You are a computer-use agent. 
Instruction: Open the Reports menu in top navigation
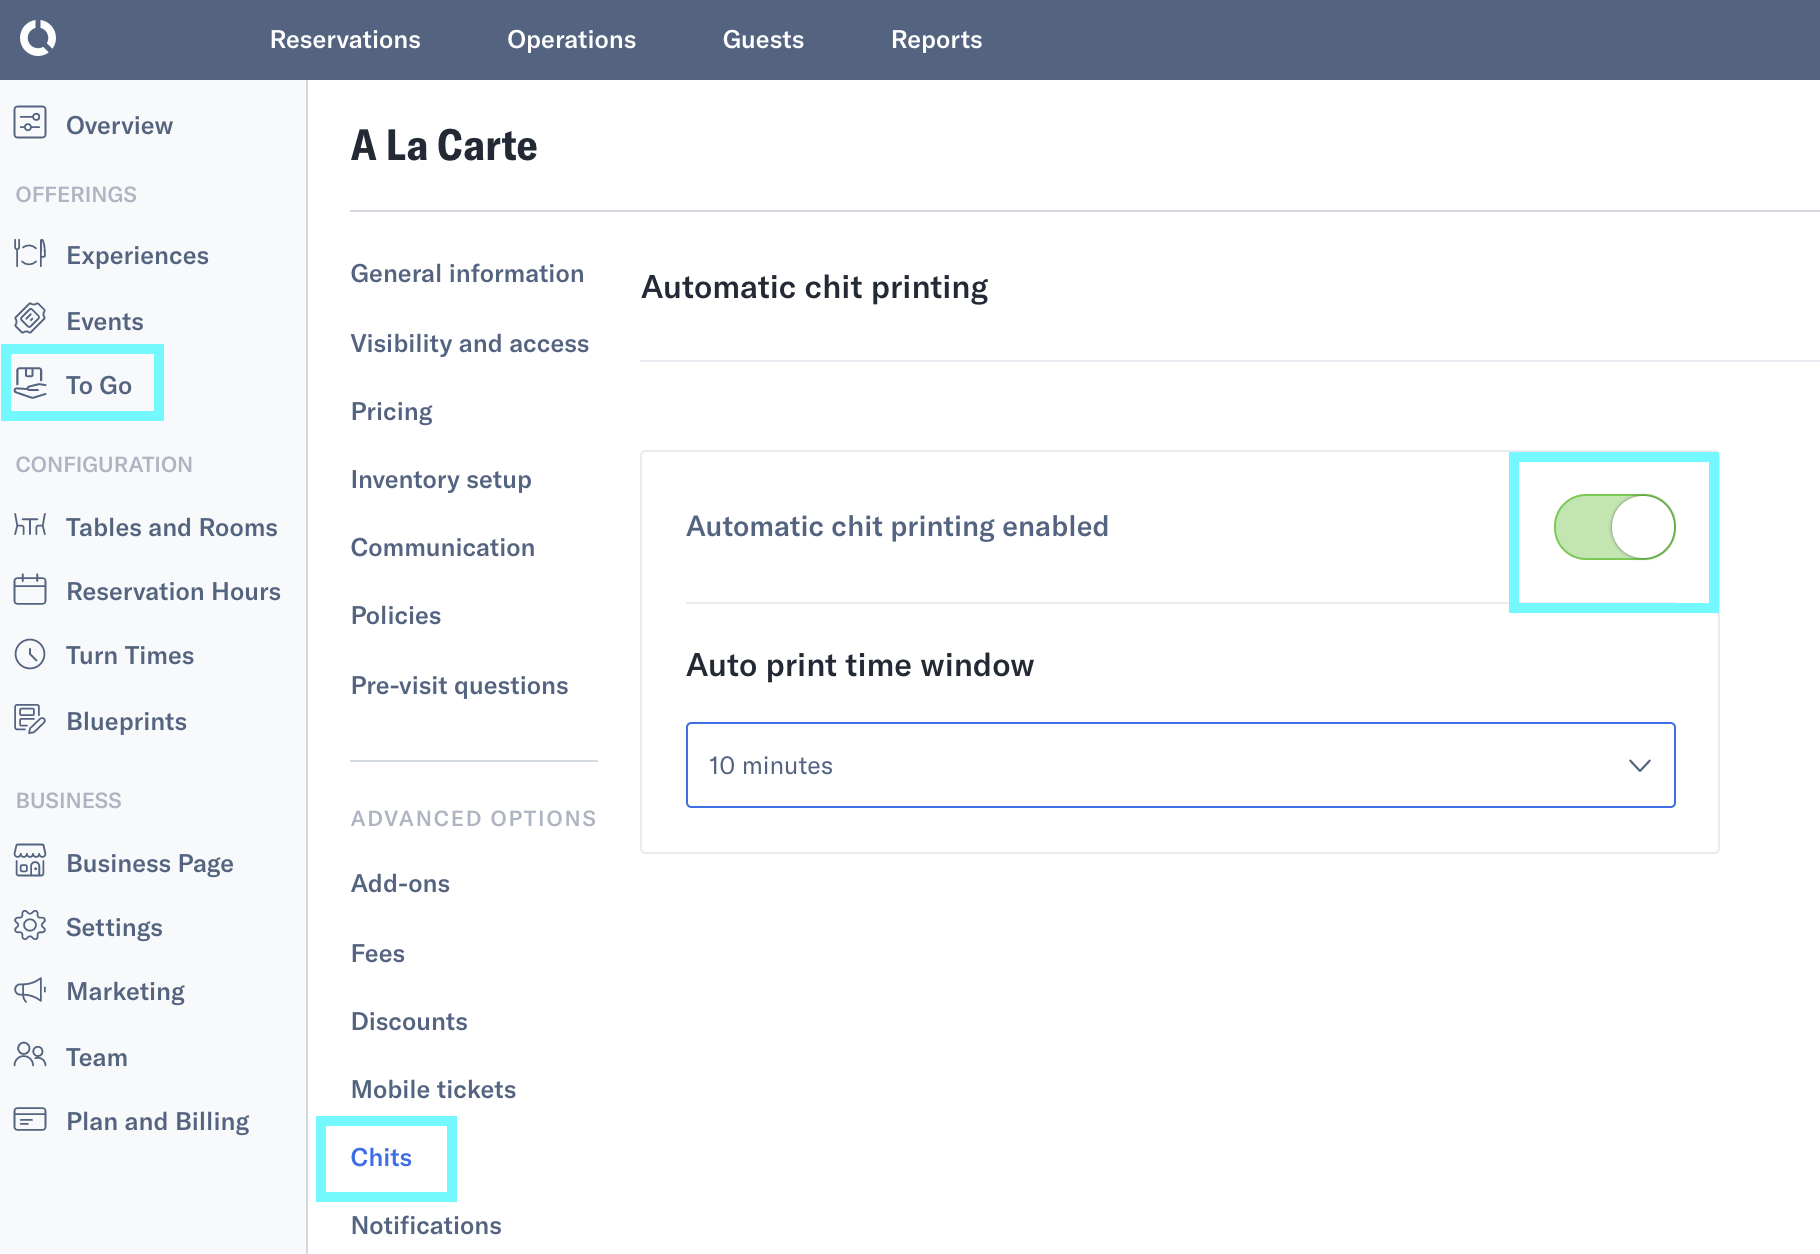tap(936, 40)
